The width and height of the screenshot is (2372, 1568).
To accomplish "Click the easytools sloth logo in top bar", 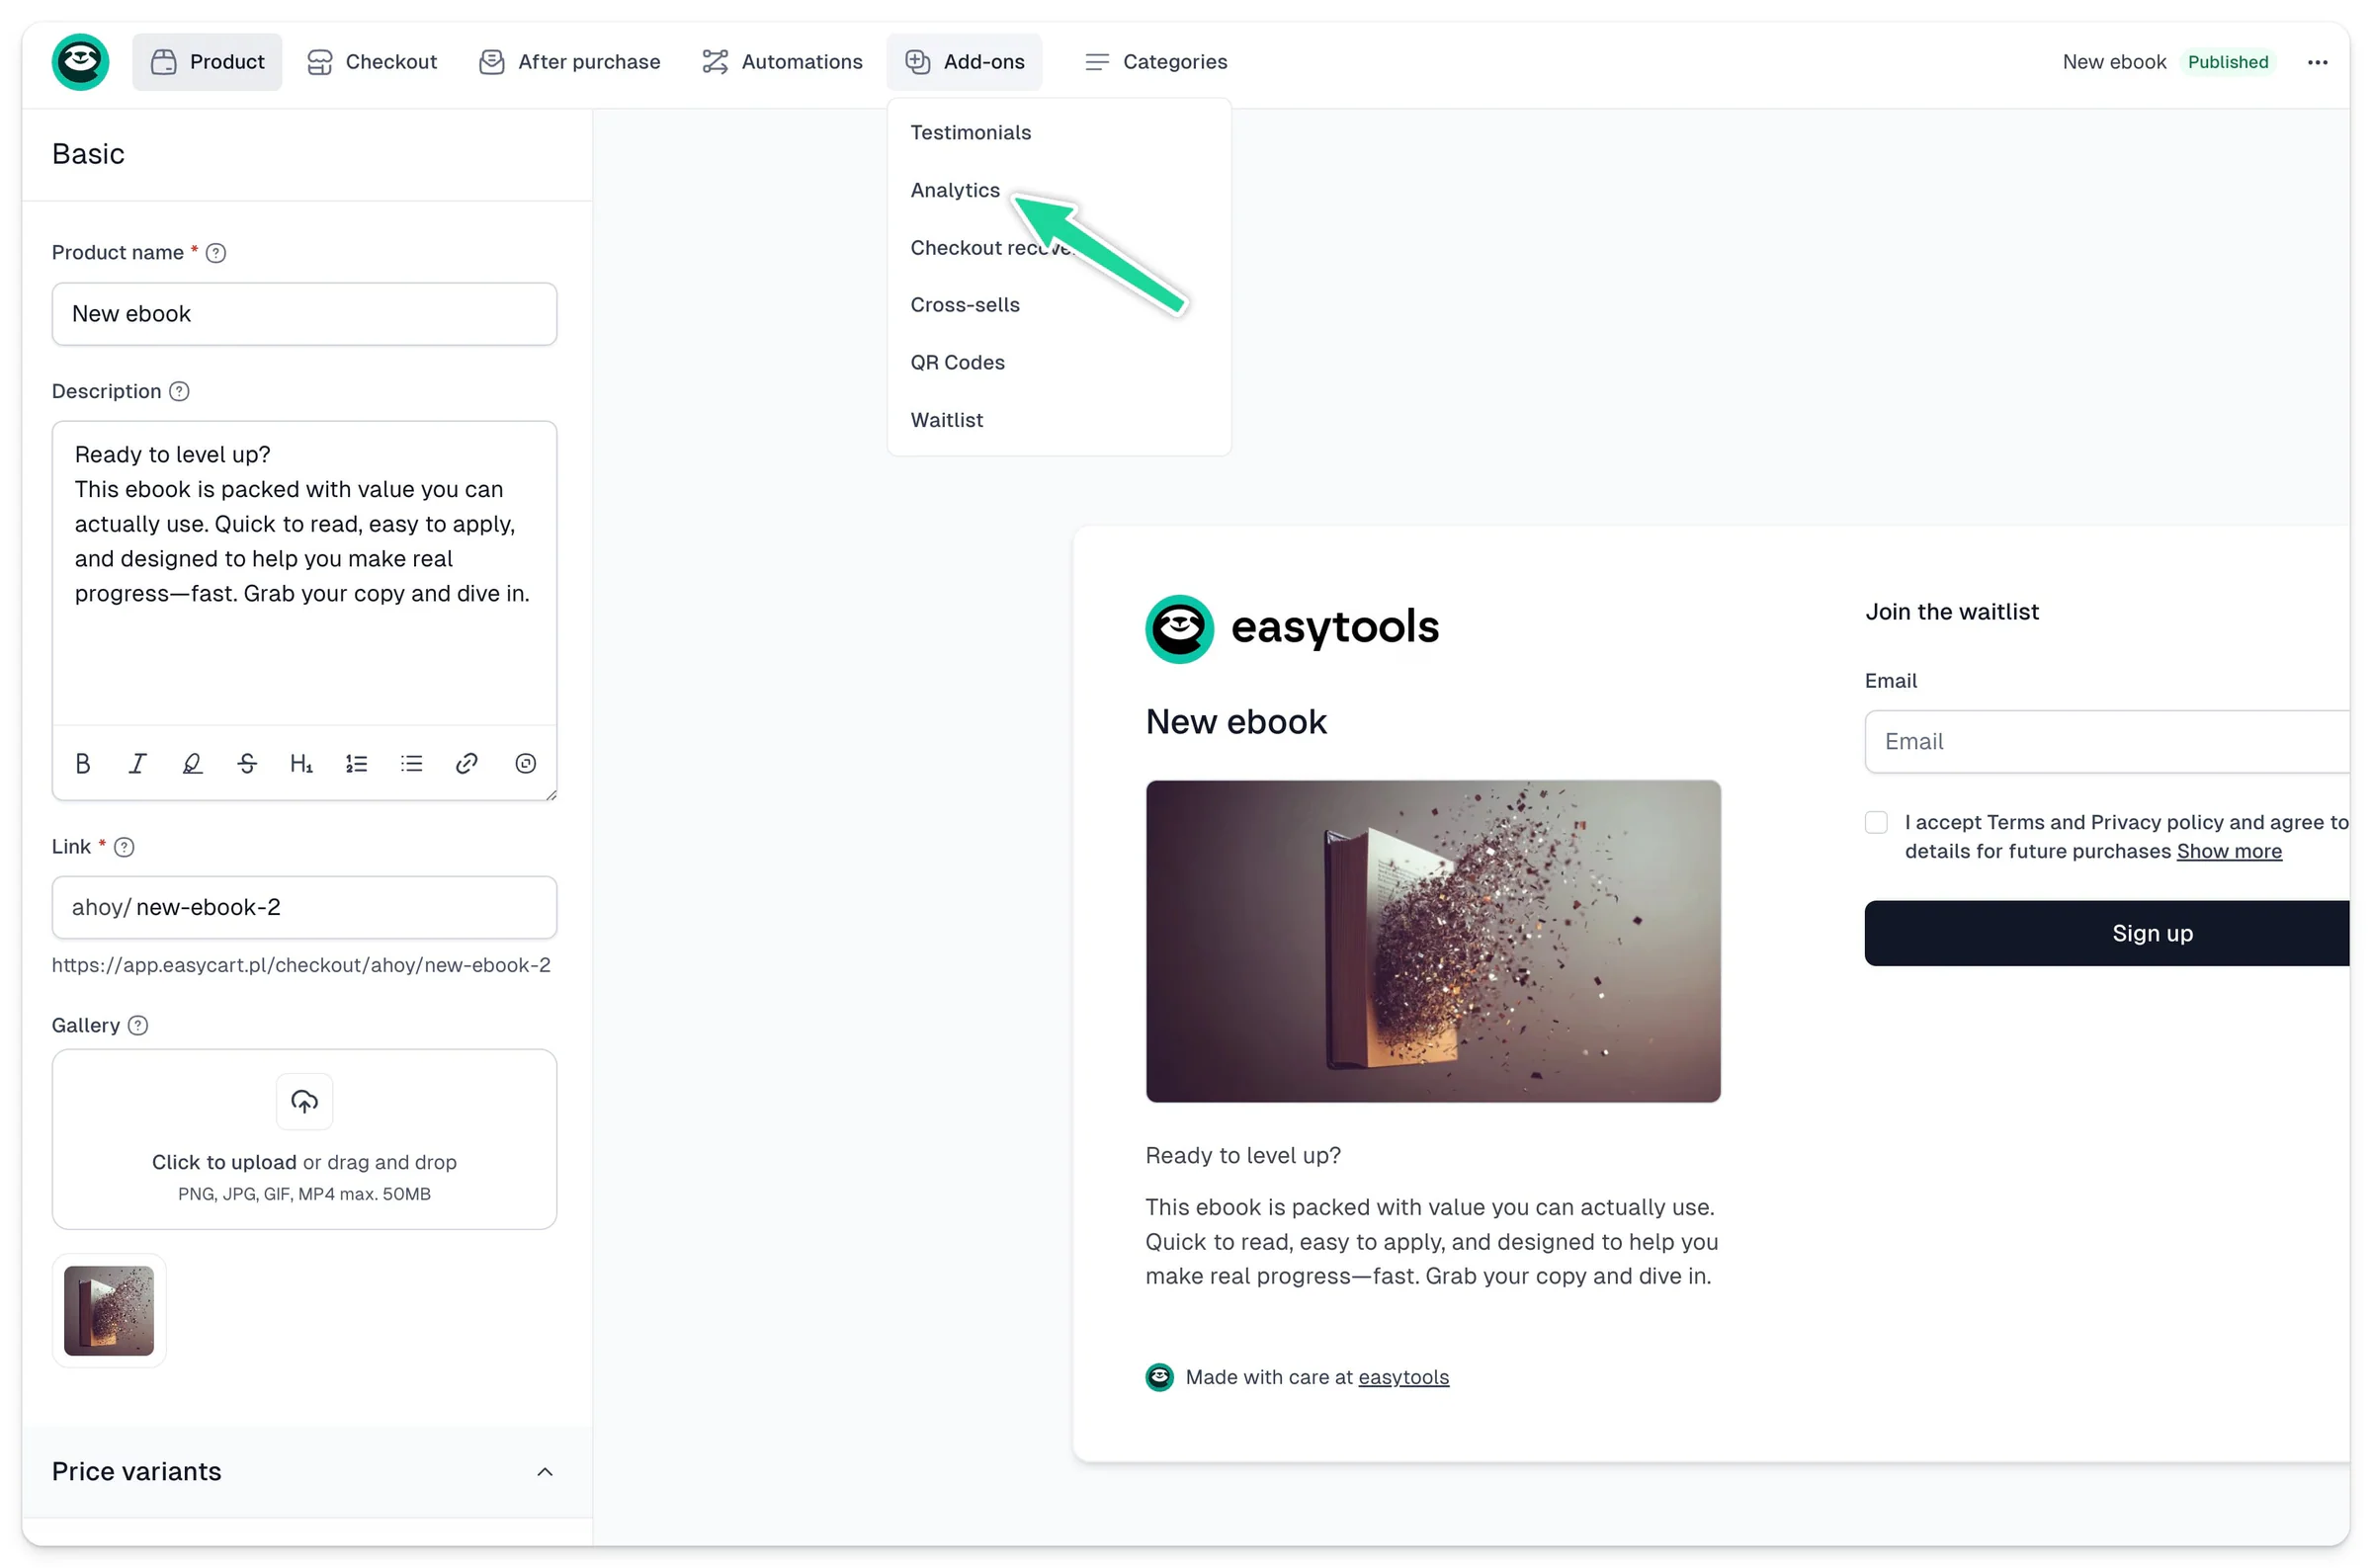I will point(80,62).
